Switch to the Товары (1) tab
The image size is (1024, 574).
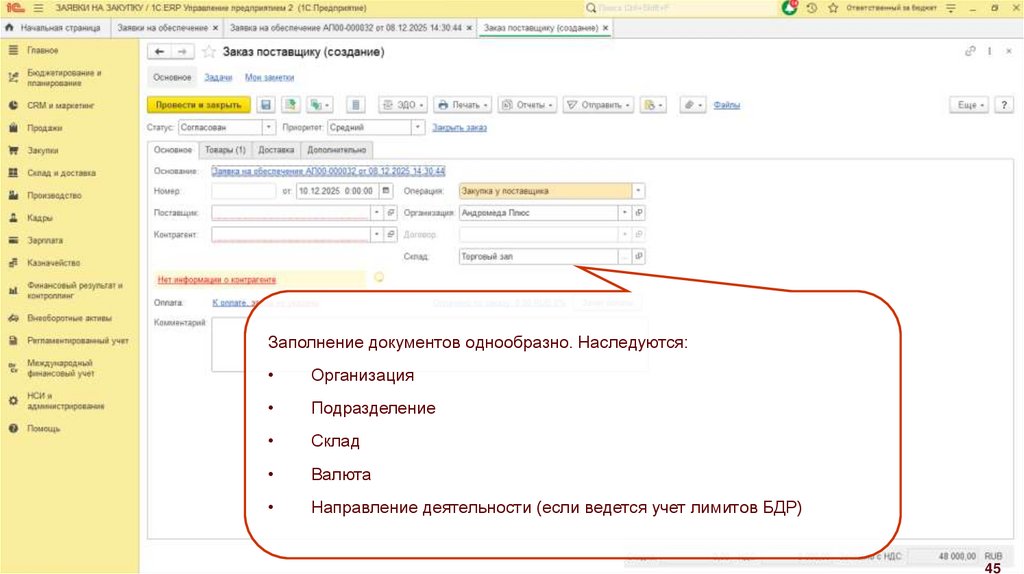[224, 150]
